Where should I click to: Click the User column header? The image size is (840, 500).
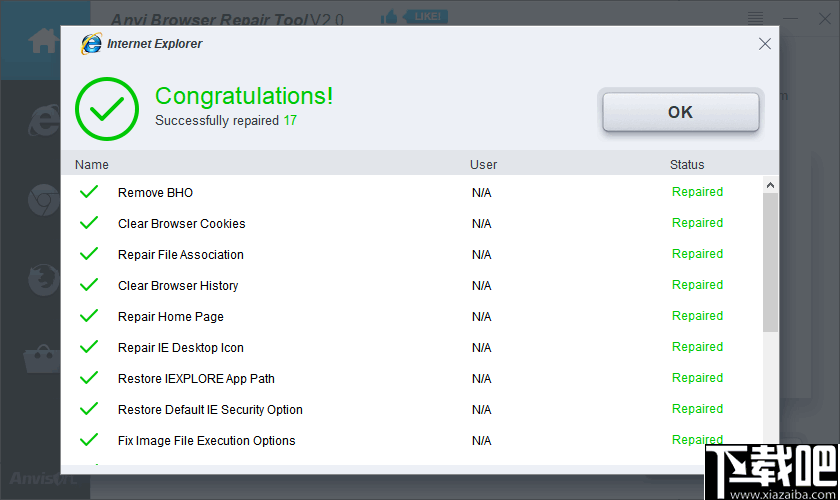(x=483, y=165)
